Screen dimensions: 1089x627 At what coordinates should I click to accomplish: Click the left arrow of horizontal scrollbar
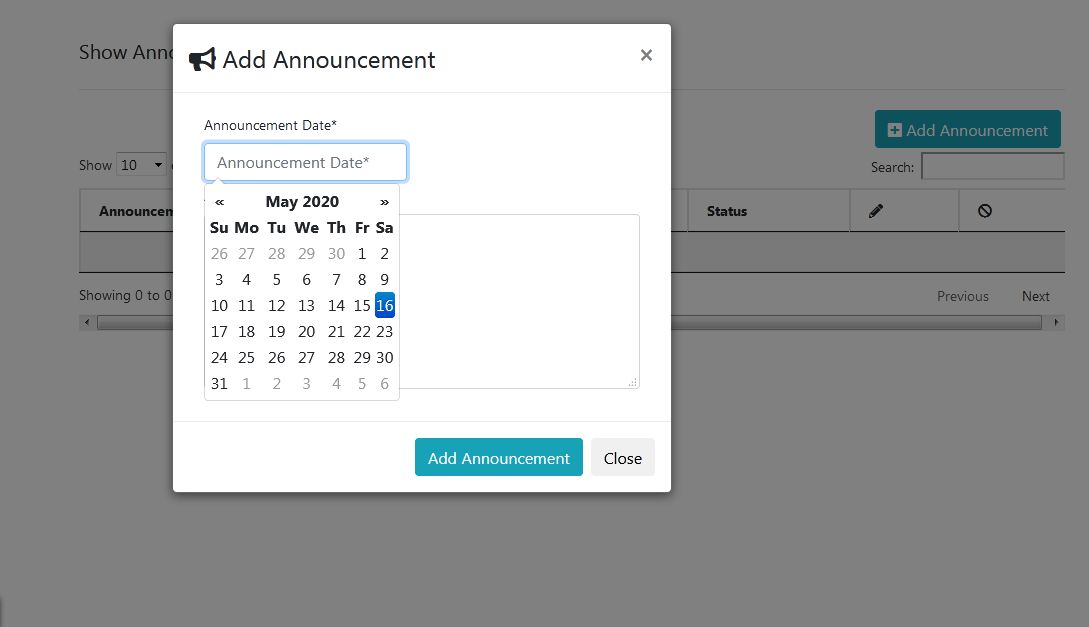(86, 322)
